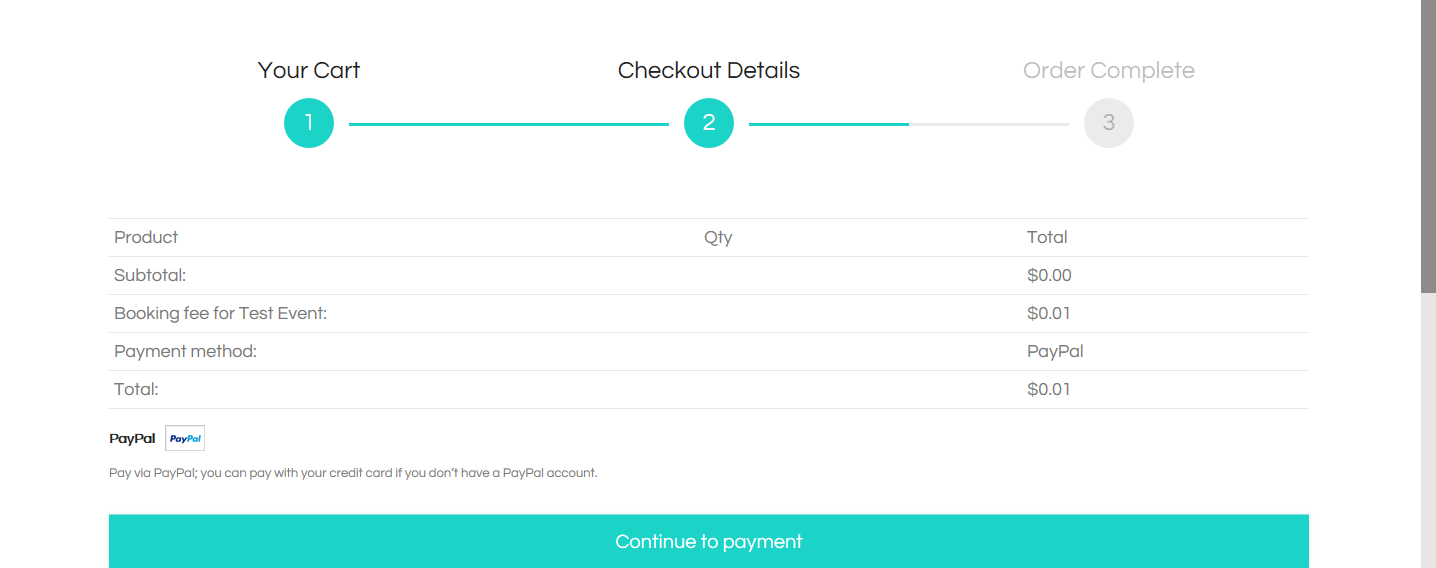
Task: Click the Payment method PayPal value
Action: click(x=1055, y=352)
